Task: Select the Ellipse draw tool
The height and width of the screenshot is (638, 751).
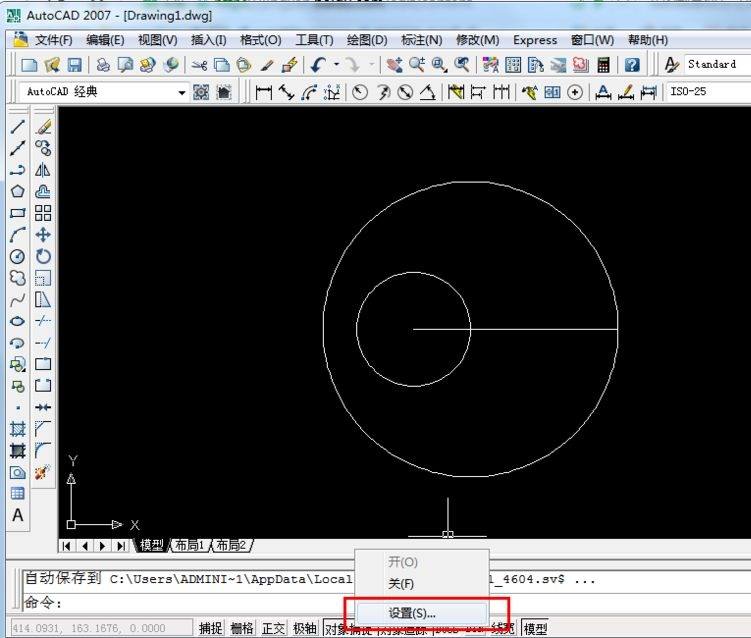Action: [18, 321]
